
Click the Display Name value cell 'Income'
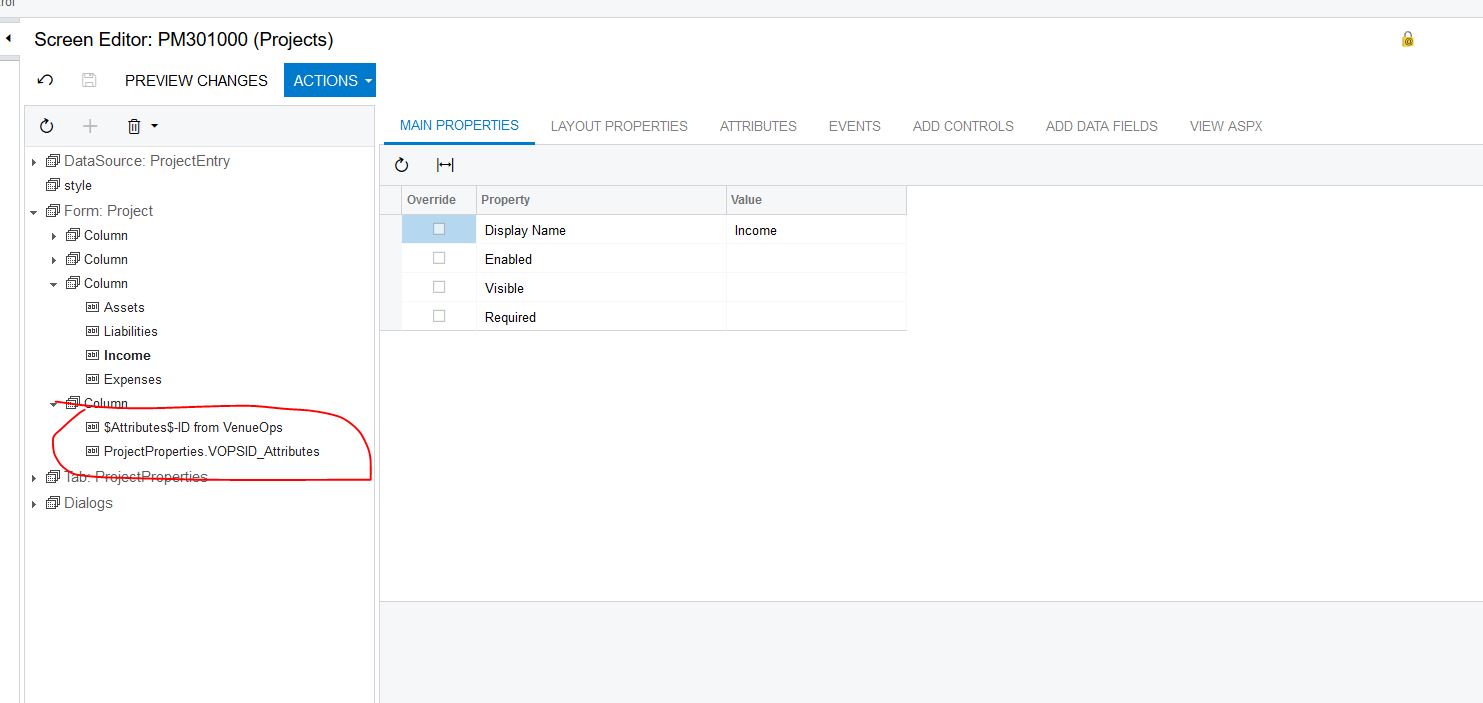pyautogui.click(x=815, y=230)
